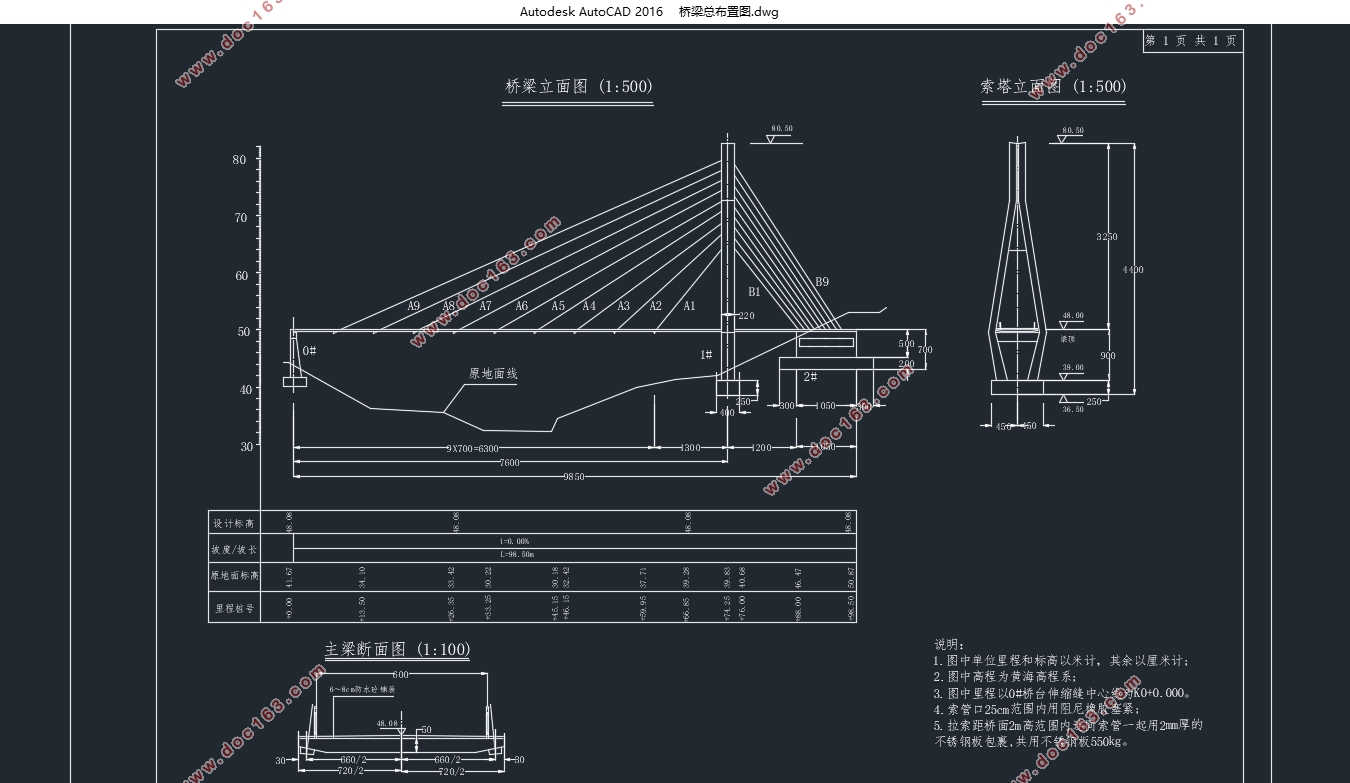This screenshot has height=783, width=1350.
Task: Click the 原地面线 ground line label
Action: tap(493, 374)
